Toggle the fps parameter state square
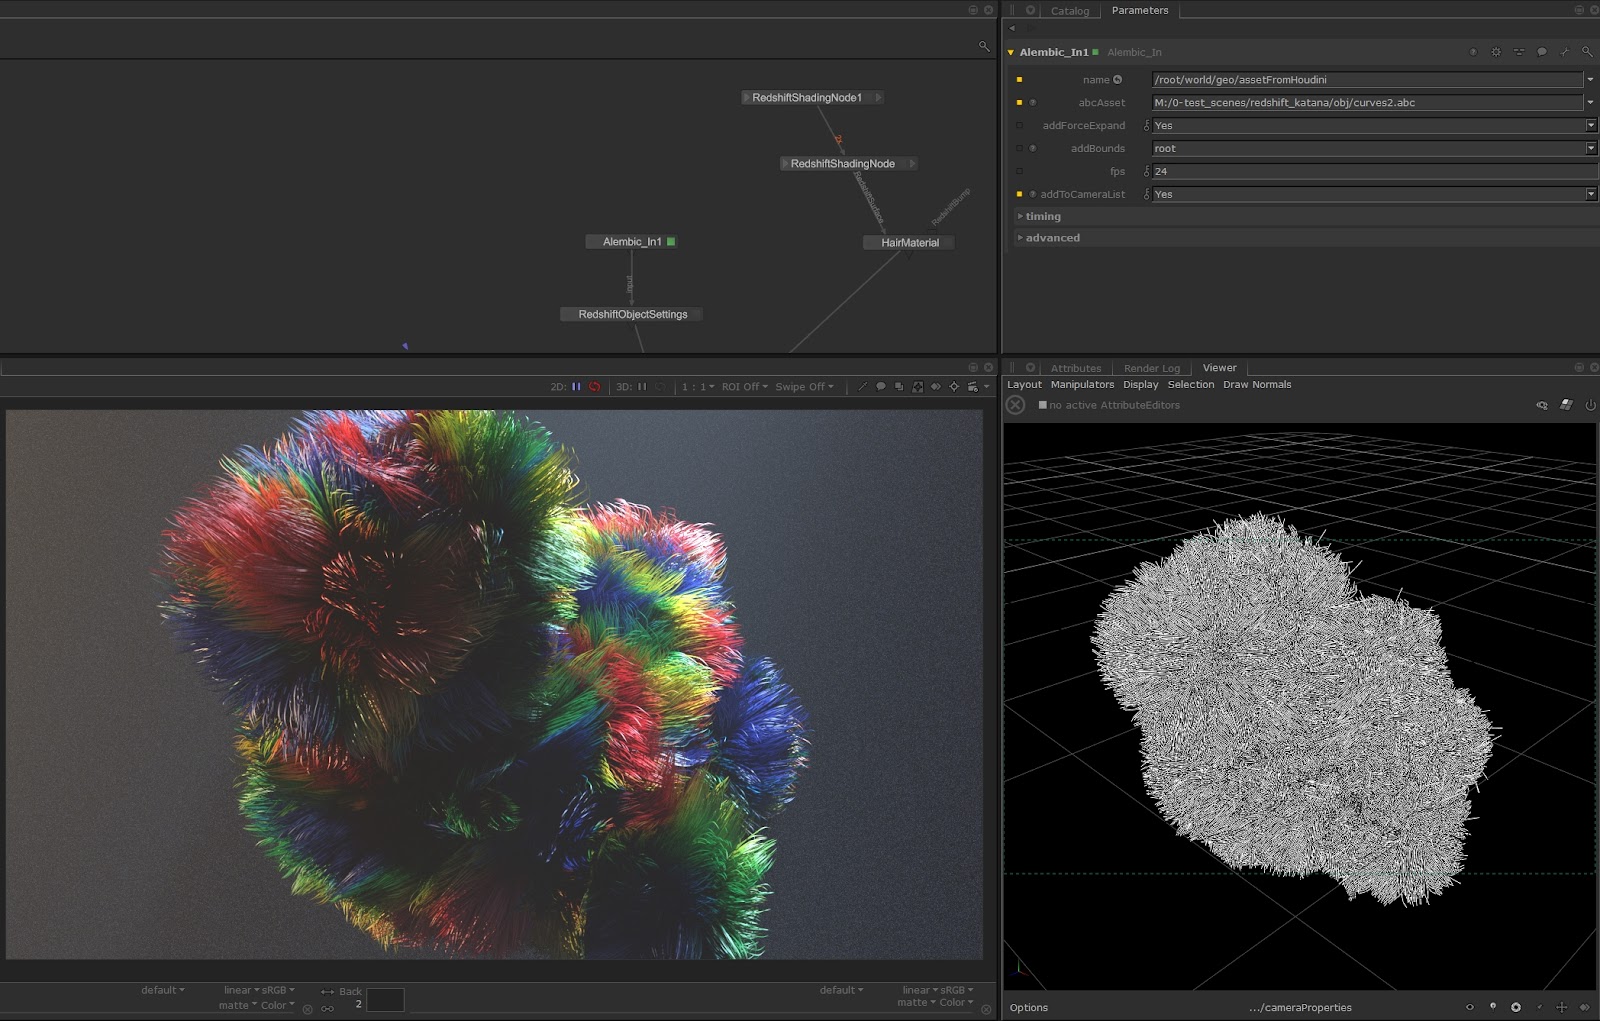Screen dimensions: 1600x1021 pyautogui.click(x=1019, y=172)
